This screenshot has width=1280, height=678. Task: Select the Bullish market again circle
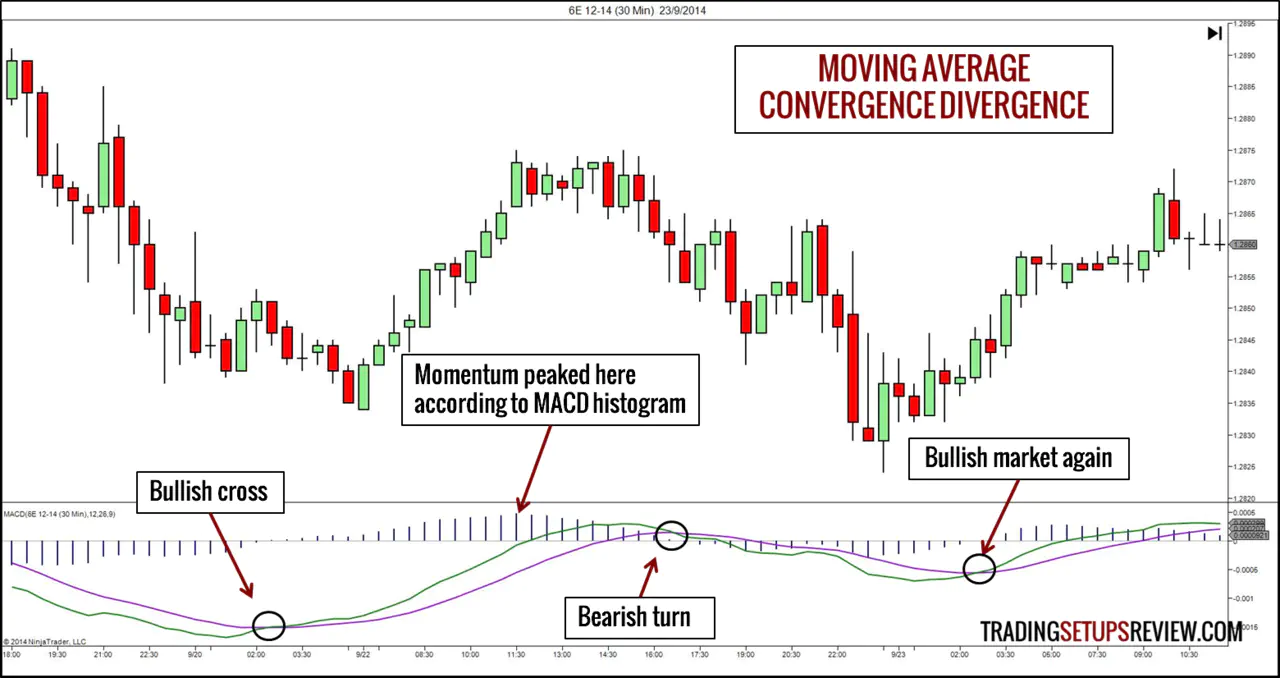pos(979,568)
